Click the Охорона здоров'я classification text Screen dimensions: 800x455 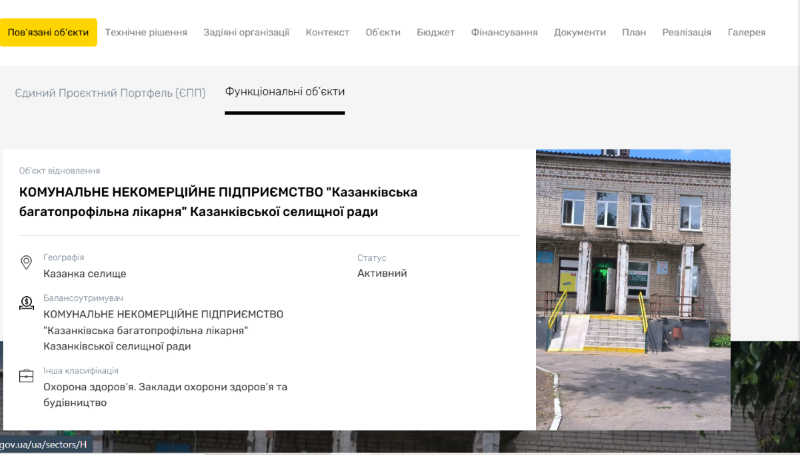165,394
